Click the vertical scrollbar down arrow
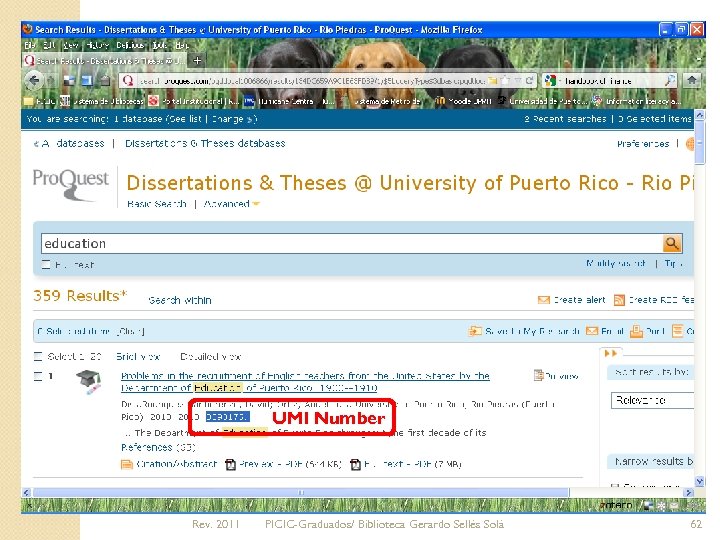 699,481
